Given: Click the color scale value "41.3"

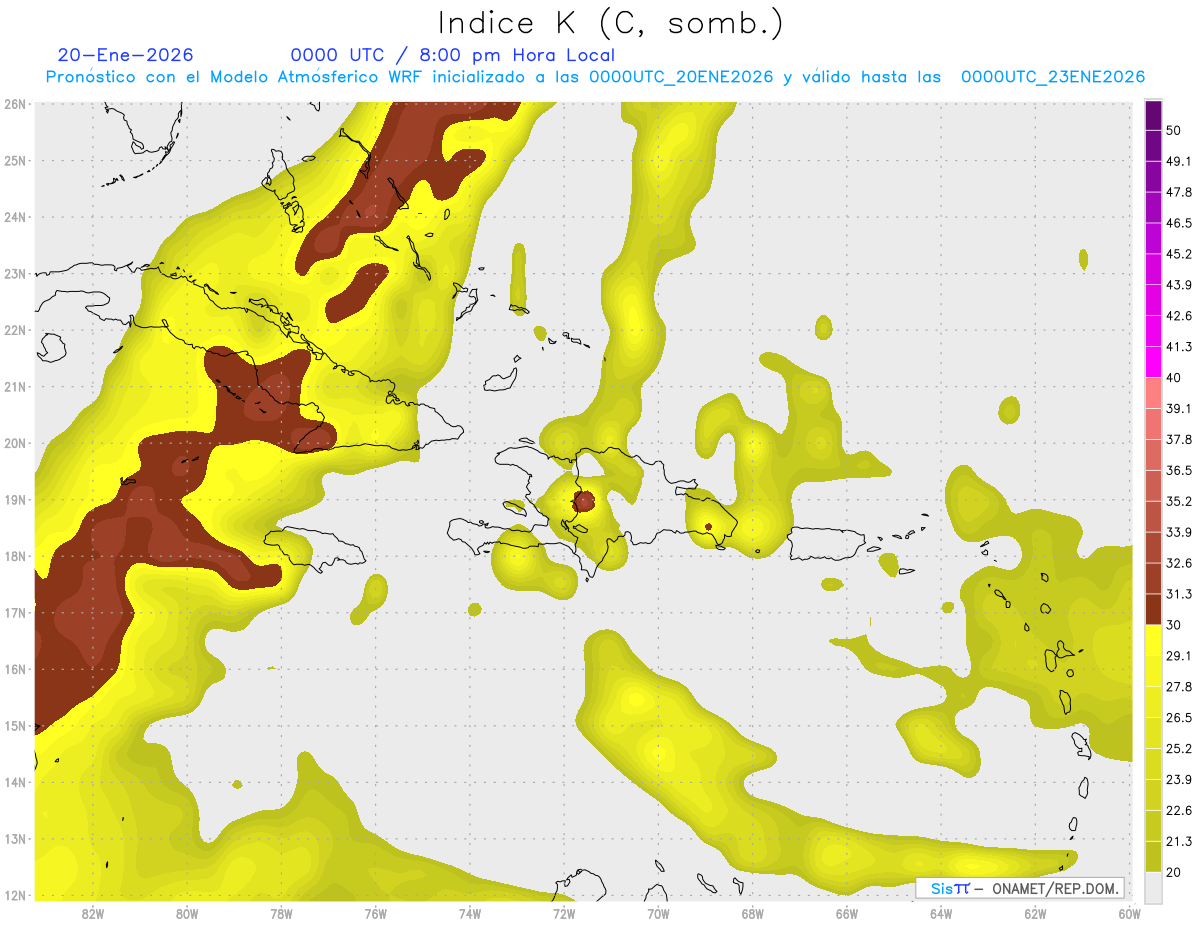Looking at the screenshot, I should (1179, 347).
